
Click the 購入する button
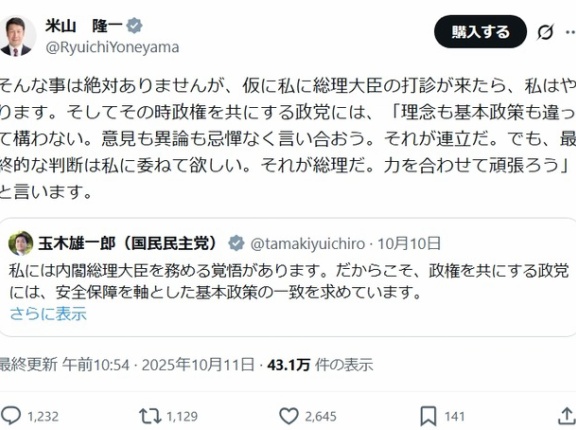coord(480,32)
